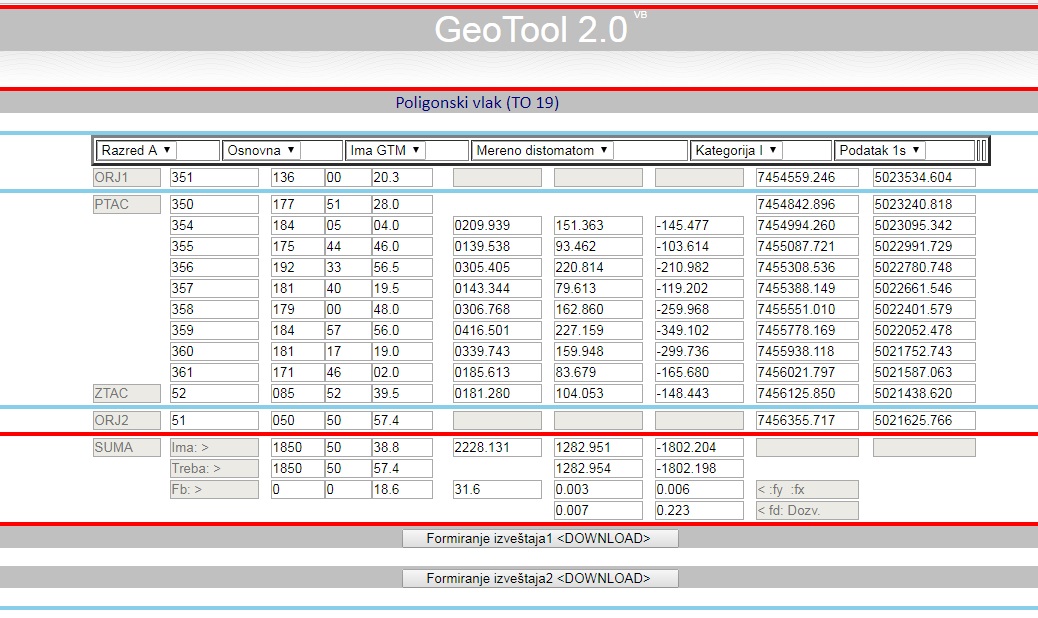The image size is (1038, 618).
Task: Click Formiranje izveštaja1 DOWNLOAD button
Action: [x=539, y=539]
